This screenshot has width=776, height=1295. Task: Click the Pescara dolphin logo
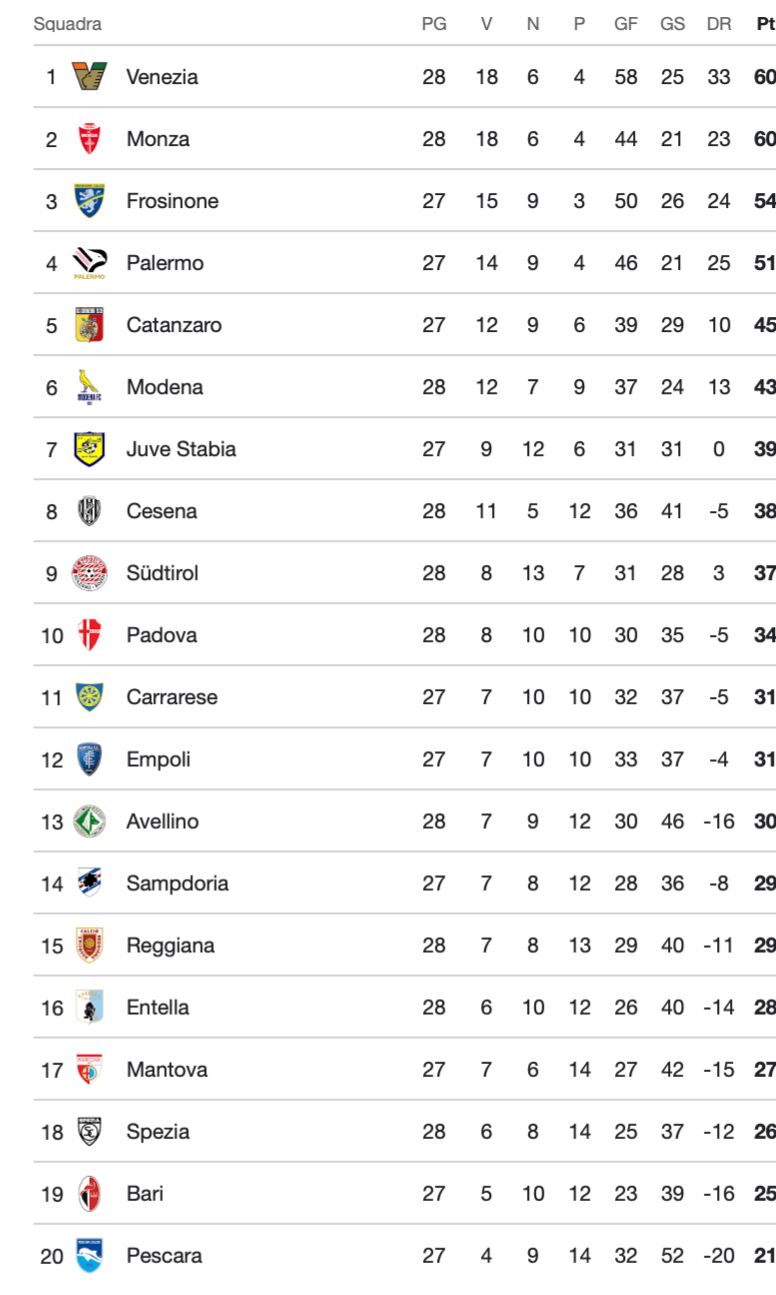pos(90,1255)
